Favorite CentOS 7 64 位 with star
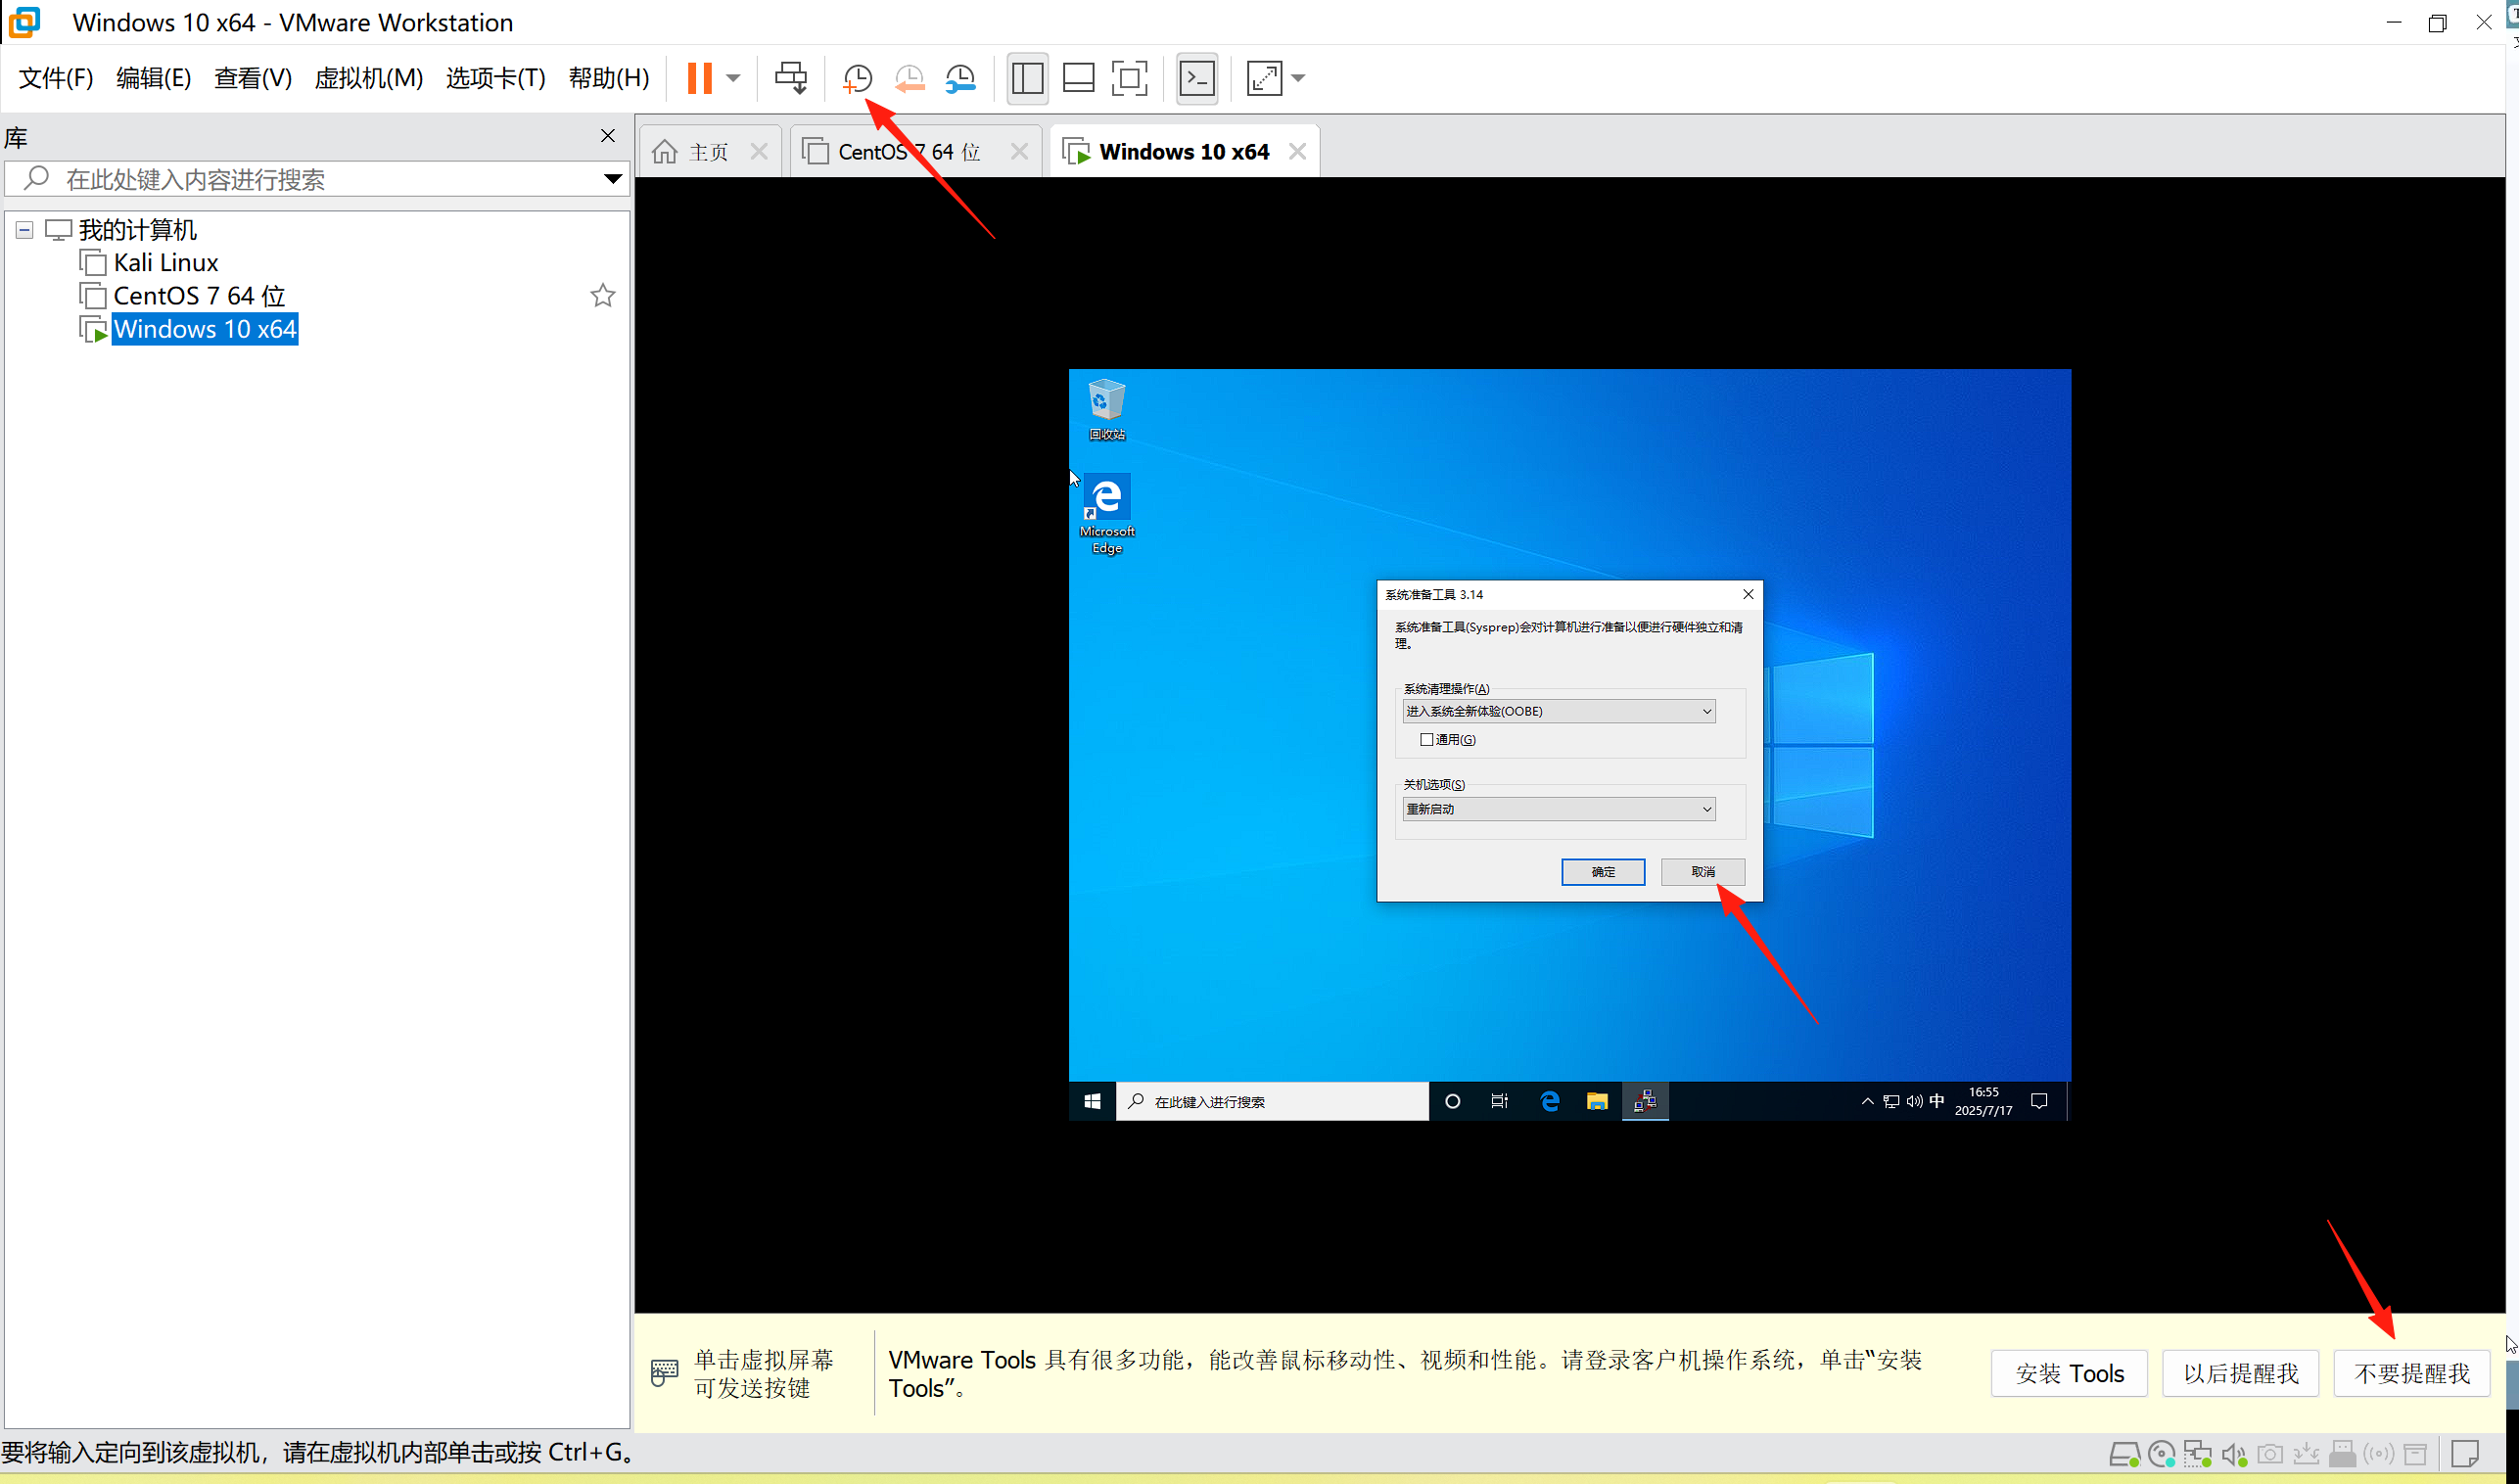The image size is (2519, 1484). click(x=602, y=296)
